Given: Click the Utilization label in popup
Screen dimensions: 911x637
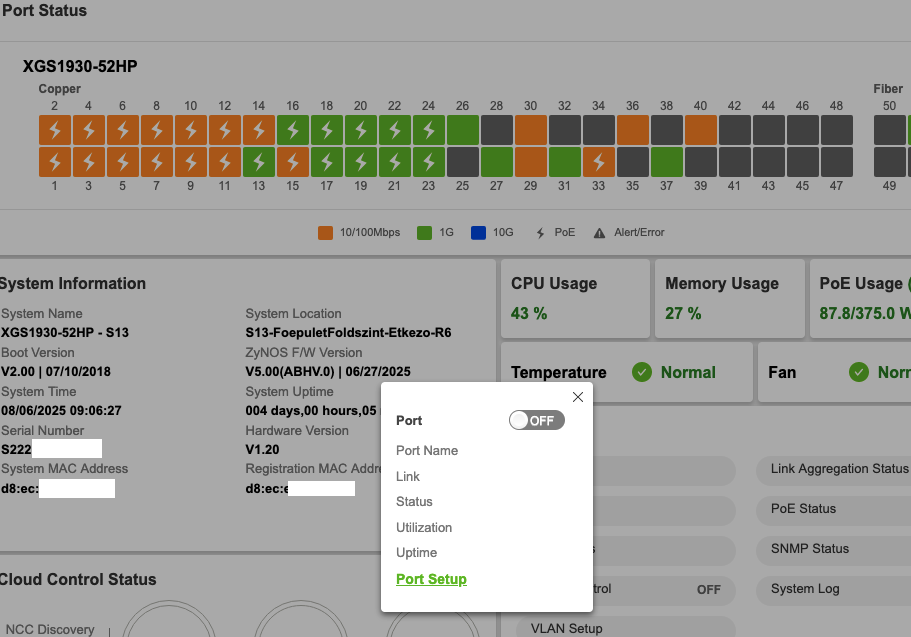Looking at the screenshot, I should tap(424, 527).
